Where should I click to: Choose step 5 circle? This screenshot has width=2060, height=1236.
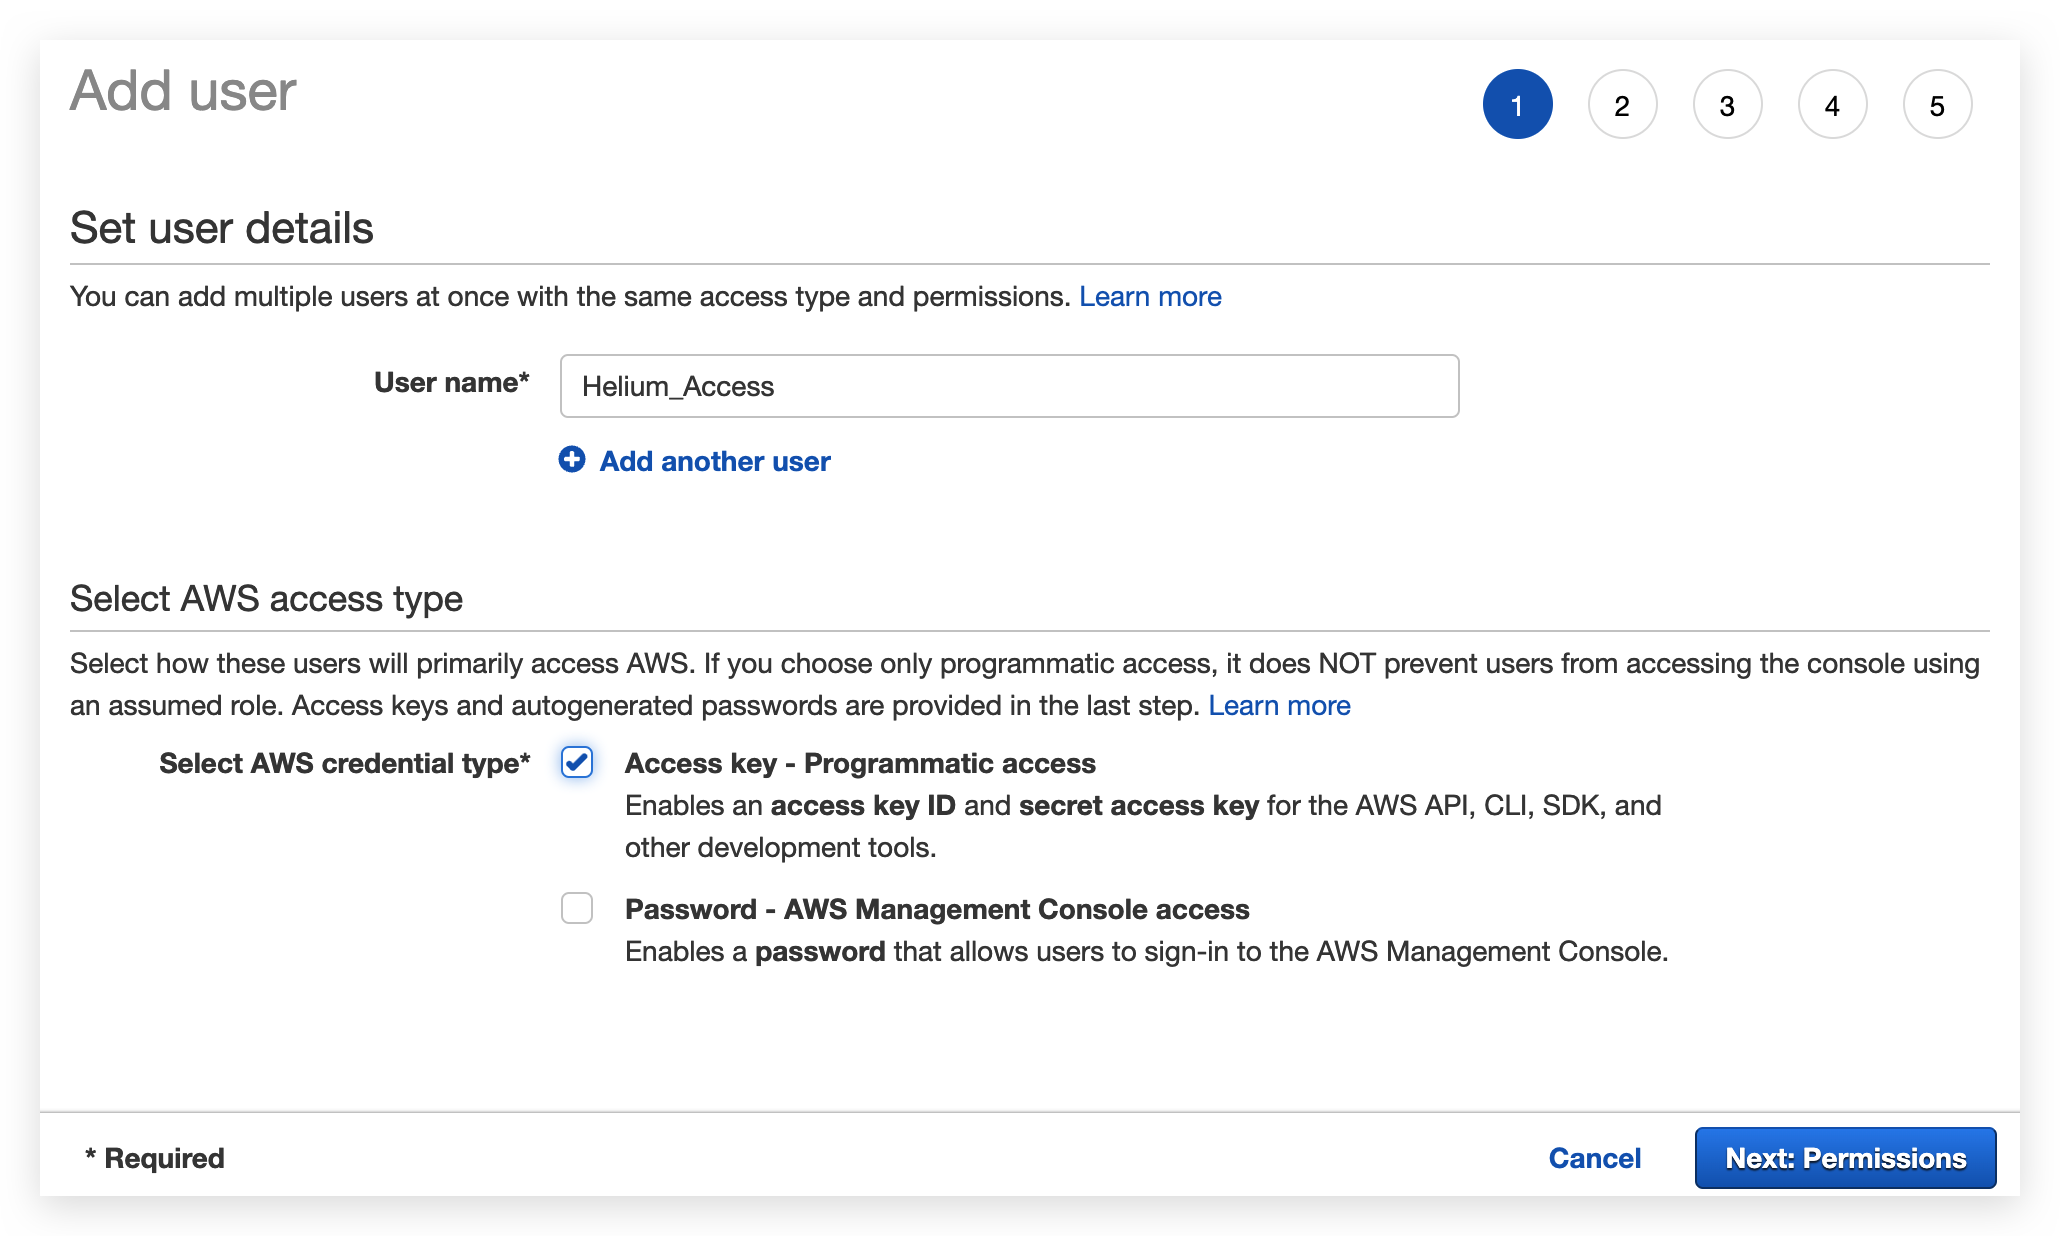pyautogui.click(x=1937, y=105)
